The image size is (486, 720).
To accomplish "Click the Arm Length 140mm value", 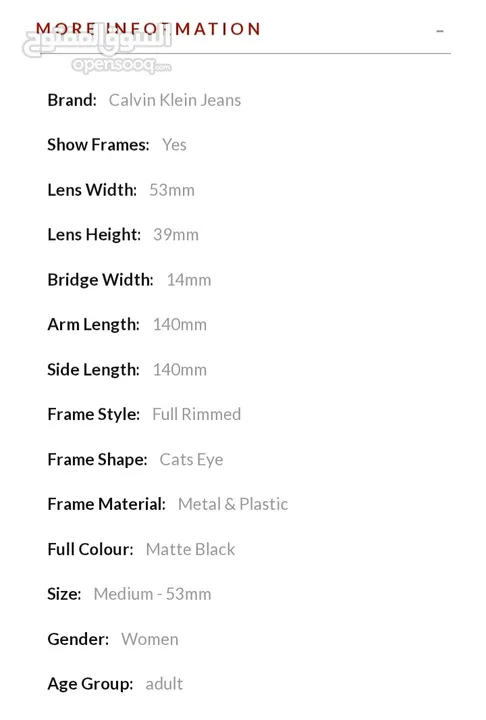I will 180,325.
